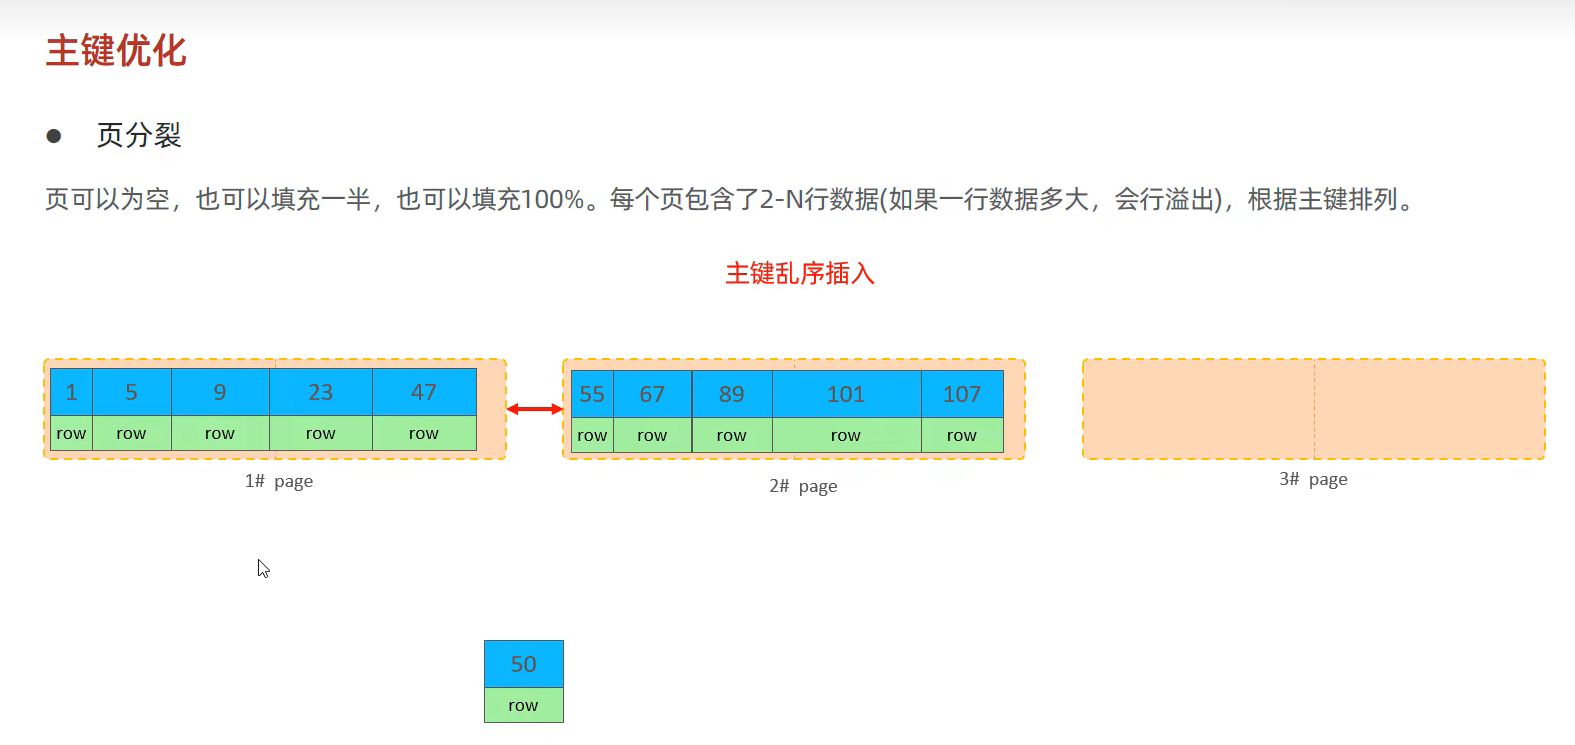The image size is (1575, 745).
Task: Click the "3# page" caption
Action: [x=1313, y=479]
